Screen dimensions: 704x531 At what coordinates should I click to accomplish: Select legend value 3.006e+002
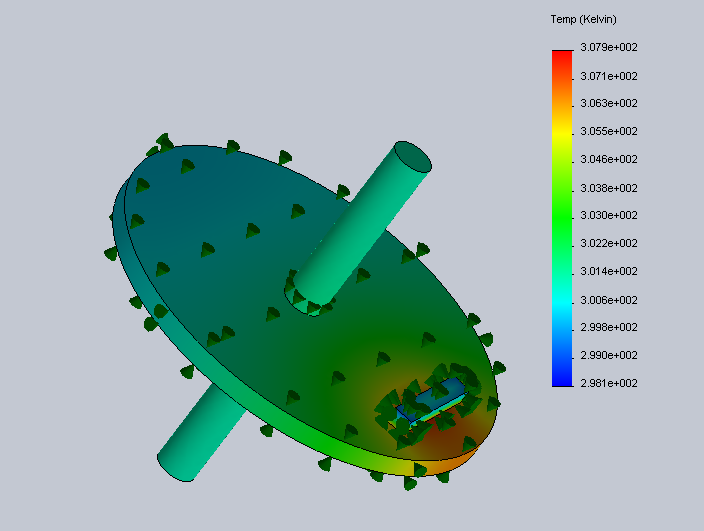609,300
